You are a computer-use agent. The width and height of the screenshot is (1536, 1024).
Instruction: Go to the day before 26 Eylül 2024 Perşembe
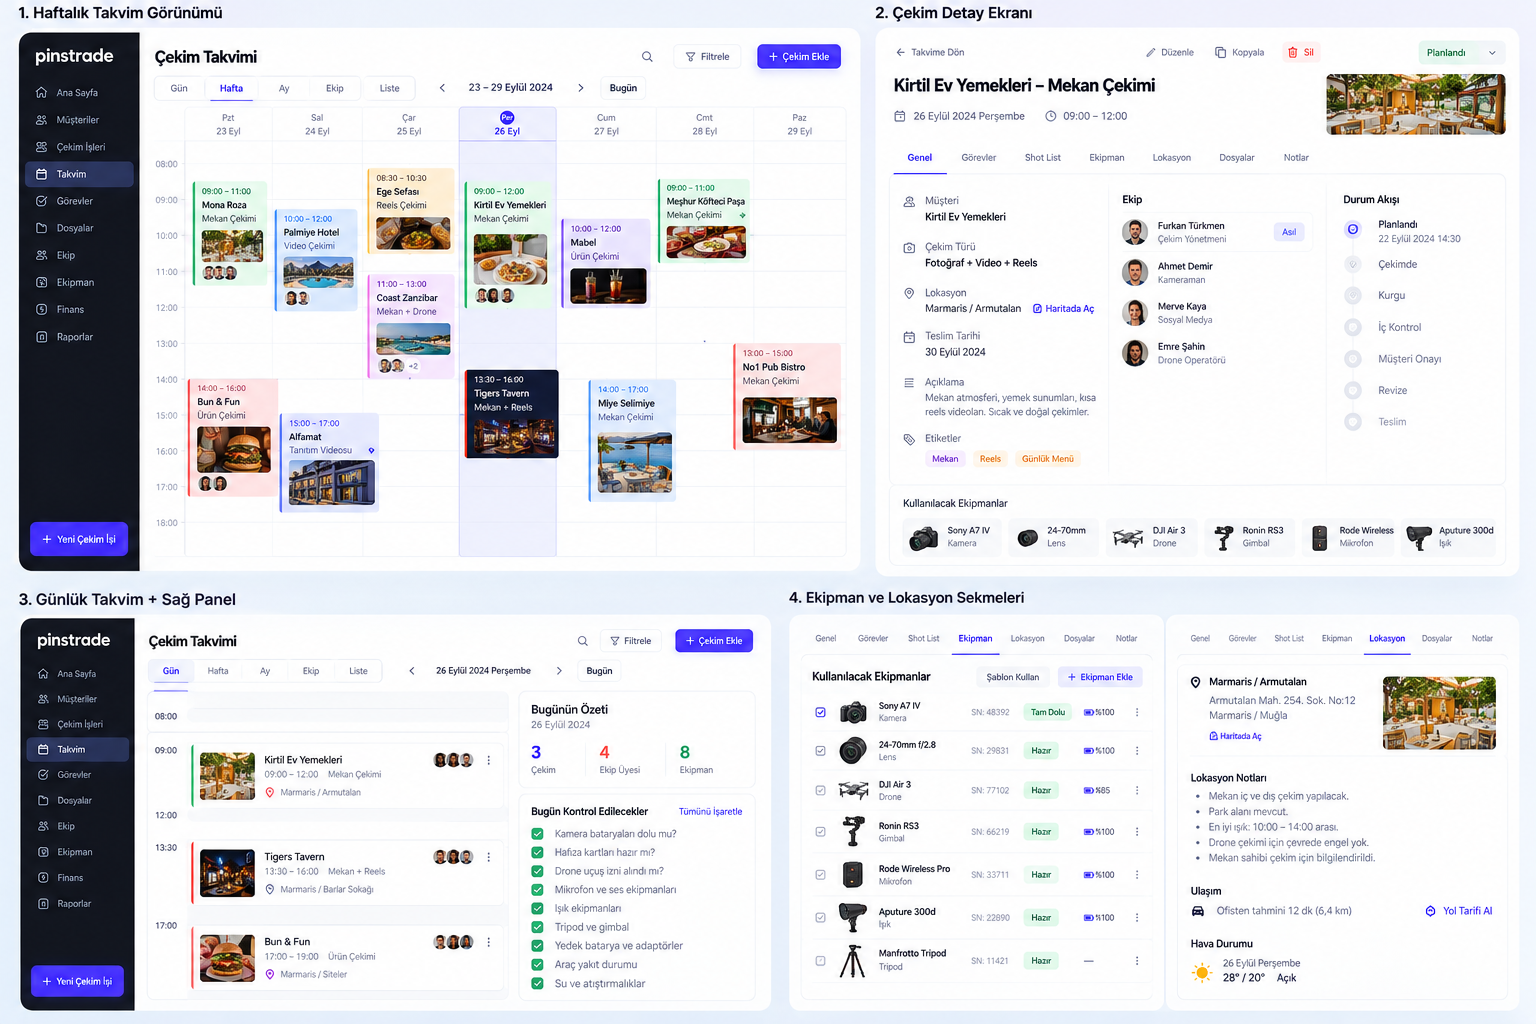[412, 671]
